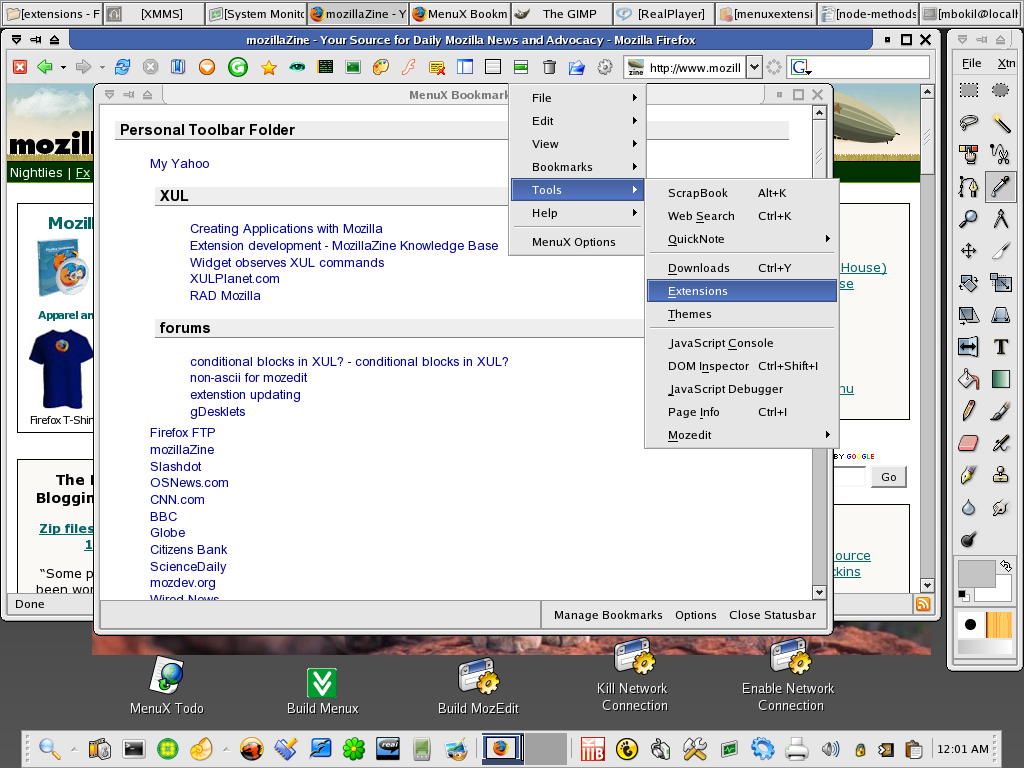Image resolution: width=1024 pixels, height=768 pixels.
Task: Open JavaScript Console from Tools submenu
Action: pyautogui.click(x=742, y=343)
